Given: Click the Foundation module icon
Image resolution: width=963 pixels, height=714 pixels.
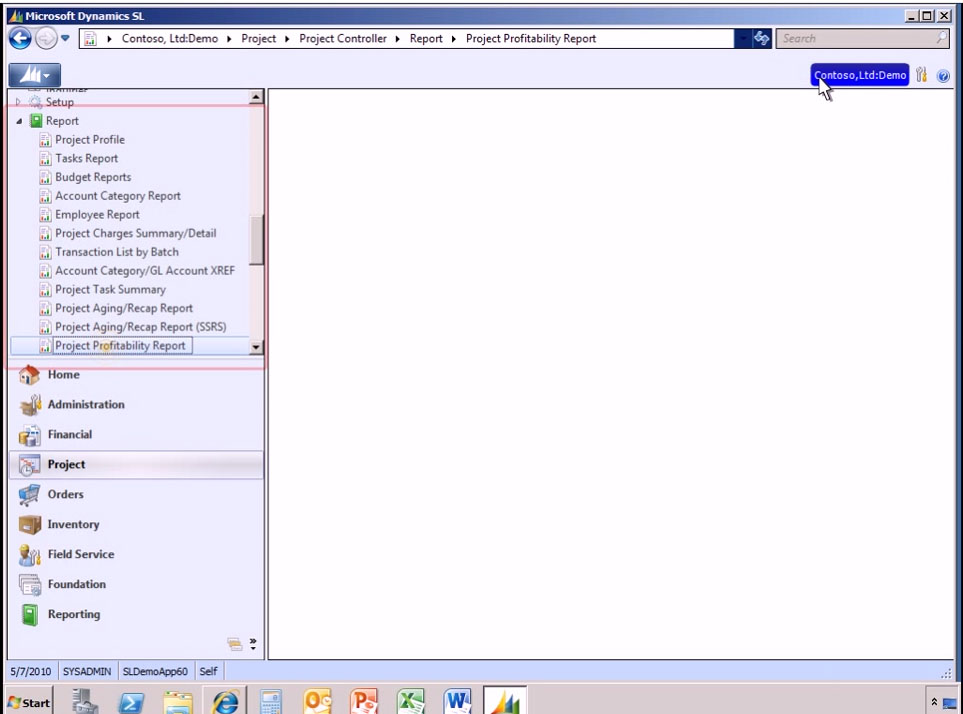Looking at the screenshot, I should (29, 584).
